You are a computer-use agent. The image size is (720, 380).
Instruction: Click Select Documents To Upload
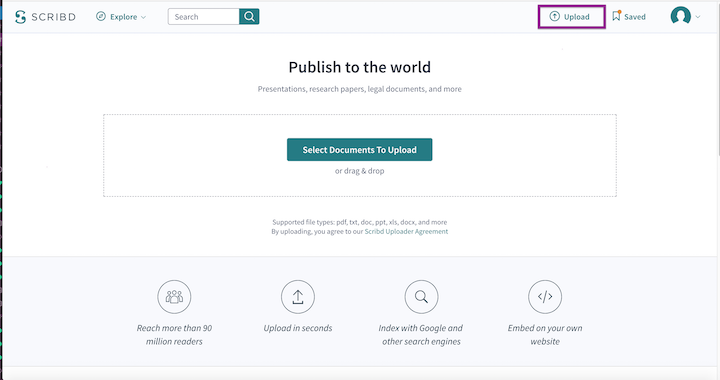tap(360, 150)
